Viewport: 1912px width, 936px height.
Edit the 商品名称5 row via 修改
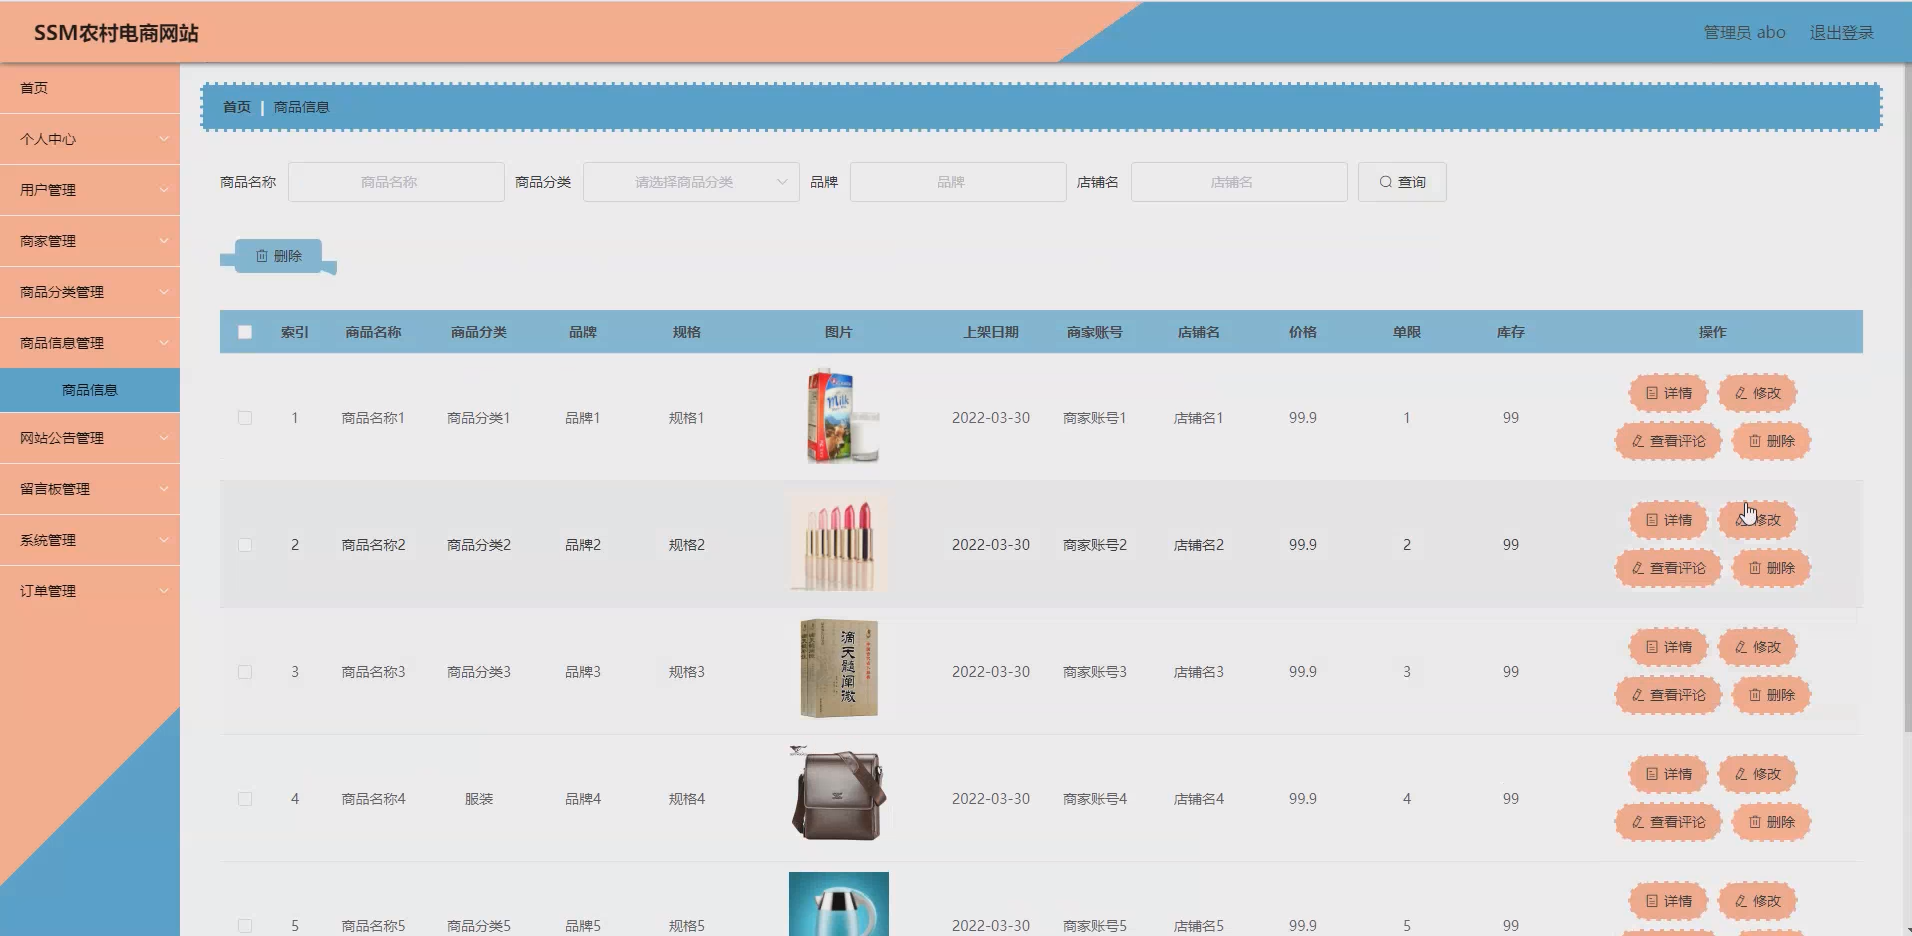[x=1757, y=901]
